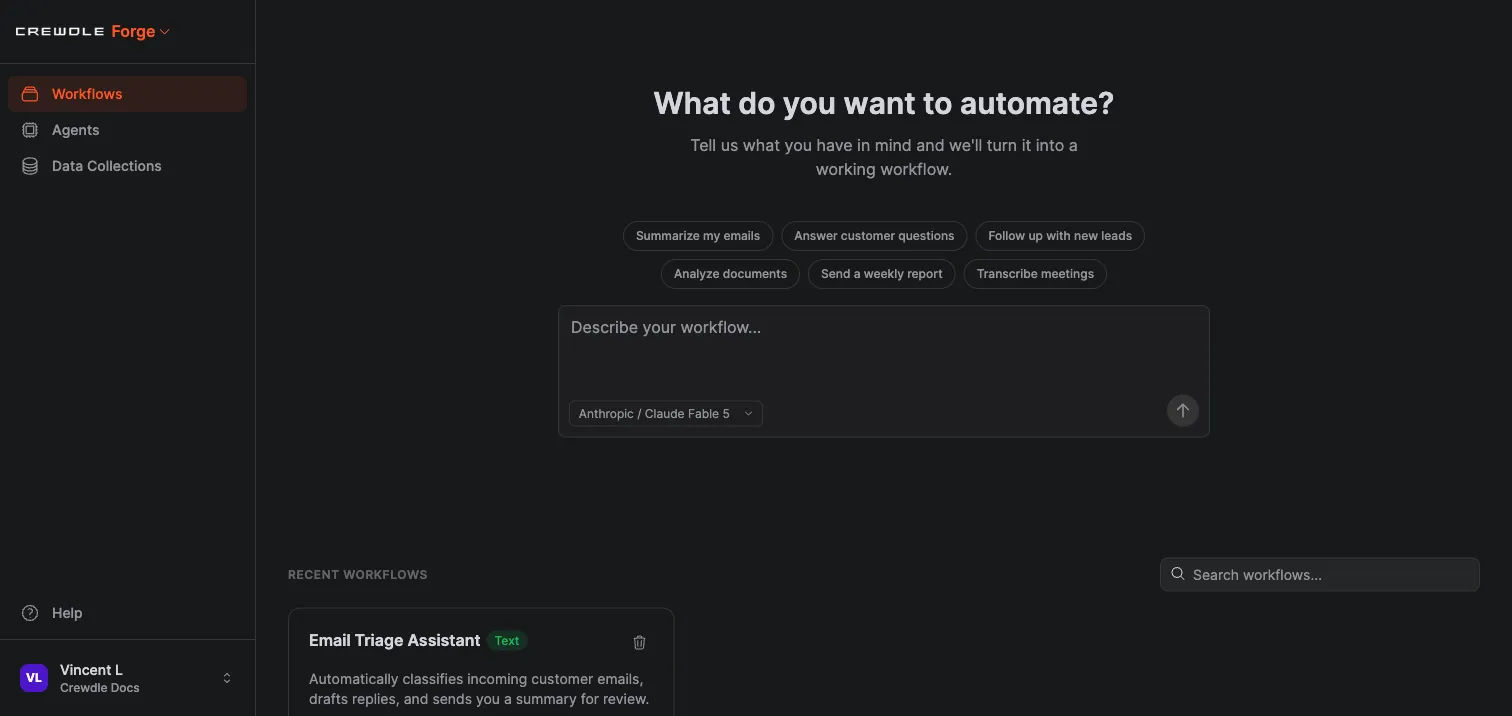Viewport: 1512px width, 716px height.
Task: Select Follow up with new leads suggestion
Action: point(1060,236)
